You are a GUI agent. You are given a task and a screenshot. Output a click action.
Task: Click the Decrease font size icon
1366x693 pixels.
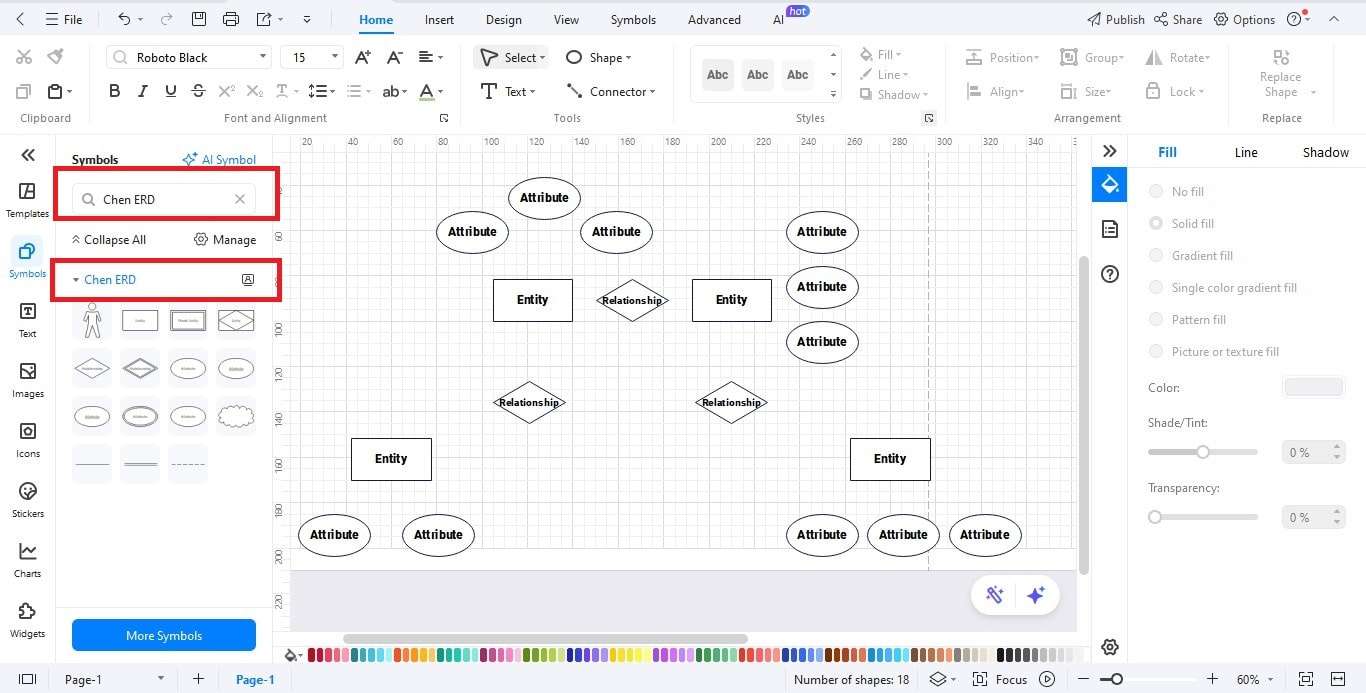click(395, 57)
